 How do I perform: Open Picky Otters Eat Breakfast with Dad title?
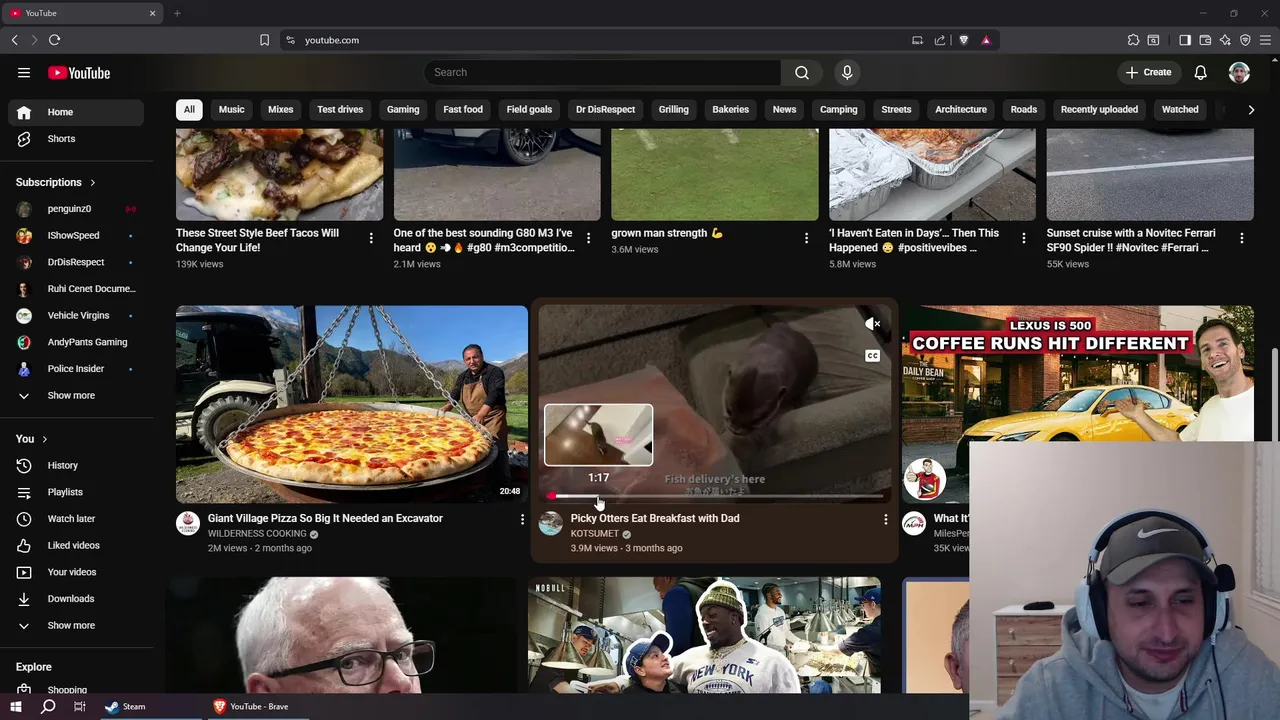[655, 518]
